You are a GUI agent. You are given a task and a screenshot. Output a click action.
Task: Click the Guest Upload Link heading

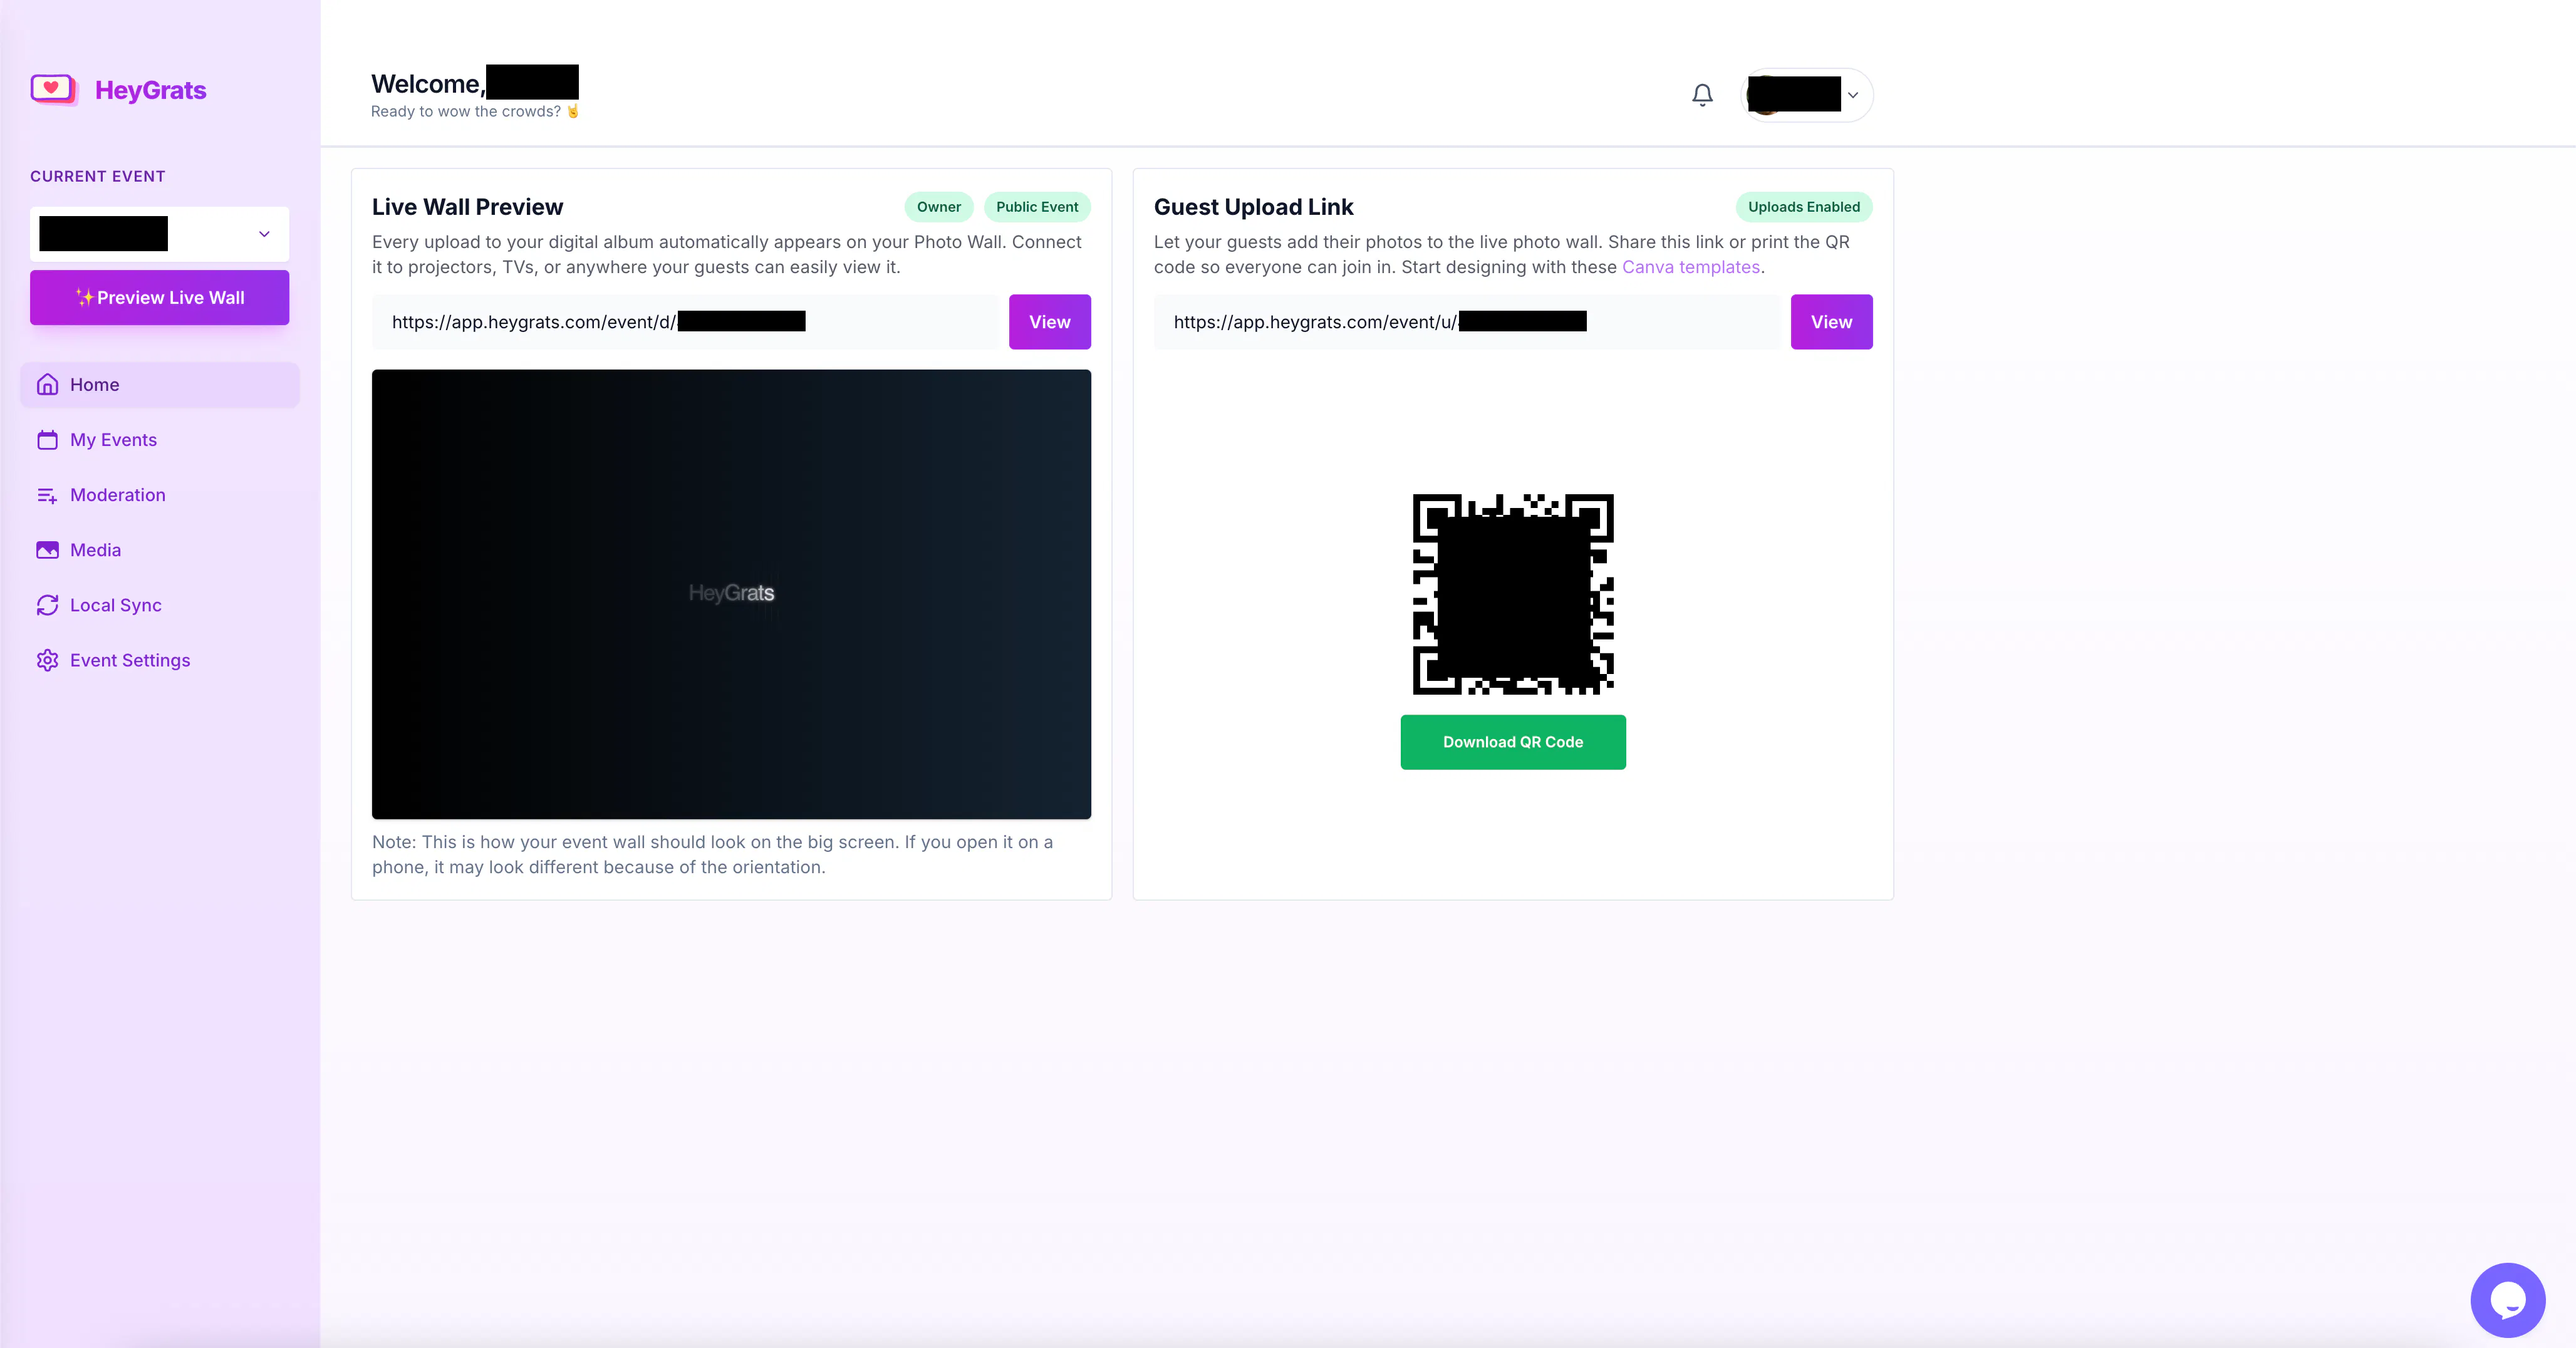click(x=1253, y=207)
